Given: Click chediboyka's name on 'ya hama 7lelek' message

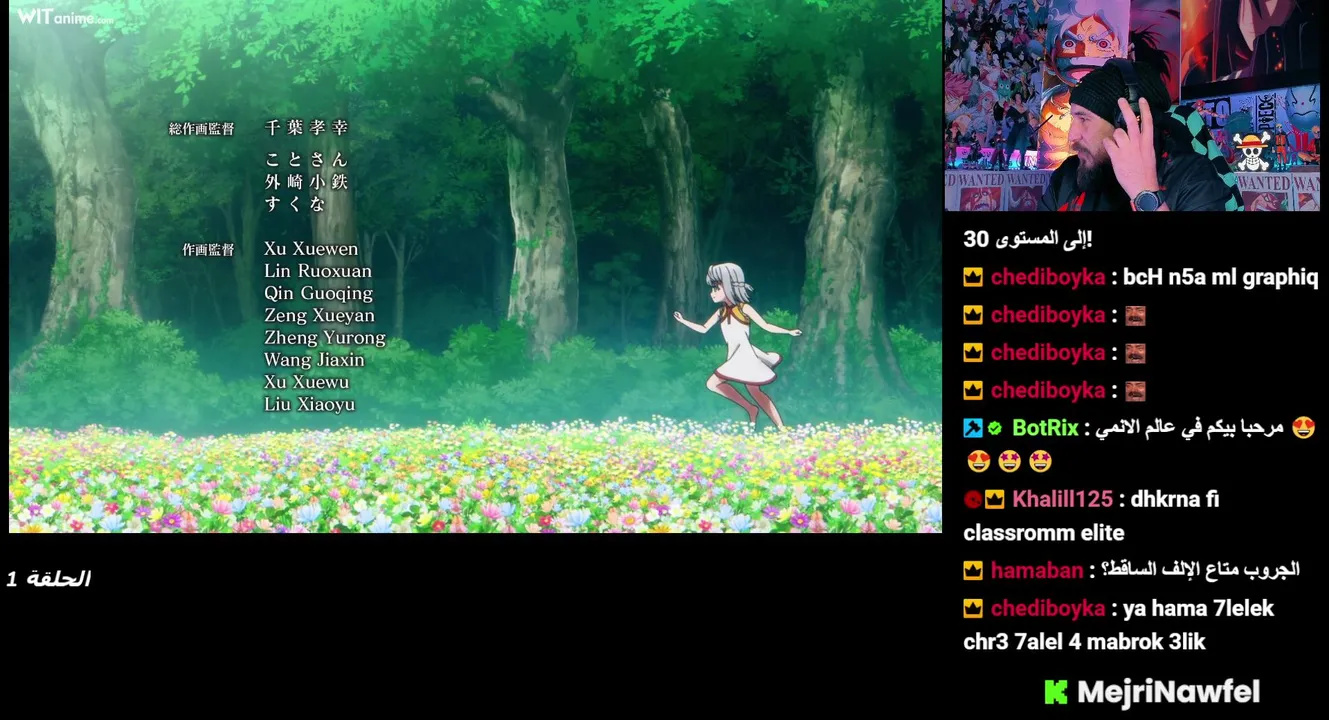Looking at the screenshot, I should (x=1048, y=608).
